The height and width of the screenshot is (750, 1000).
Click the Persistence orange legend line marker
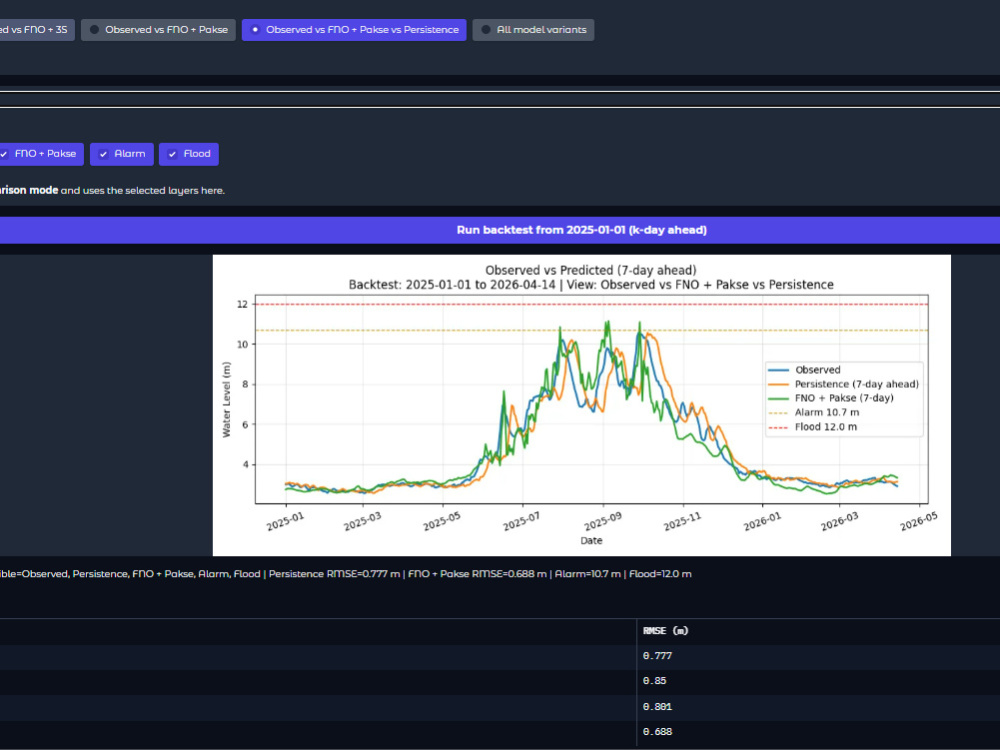(x=778, y=385)
